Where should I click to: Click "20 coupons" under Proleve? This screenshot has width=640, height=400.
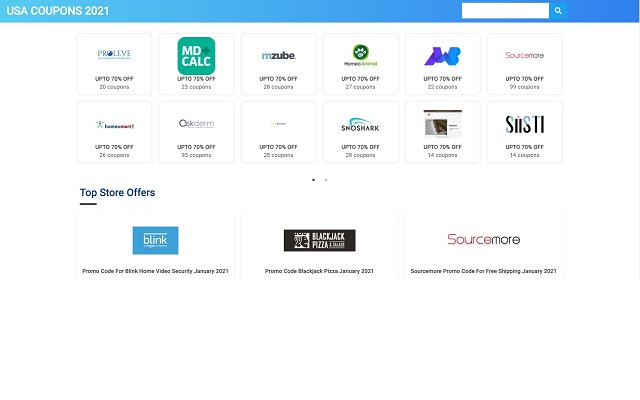[x=114, y=87]
